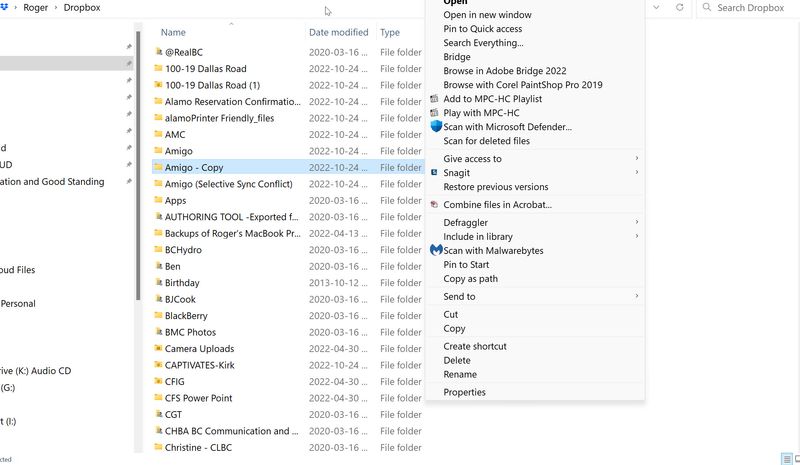Choose Browse with Corel PaintShop Pro 2019
Viewport: 800px width, 465px height.
coord(522,85)
